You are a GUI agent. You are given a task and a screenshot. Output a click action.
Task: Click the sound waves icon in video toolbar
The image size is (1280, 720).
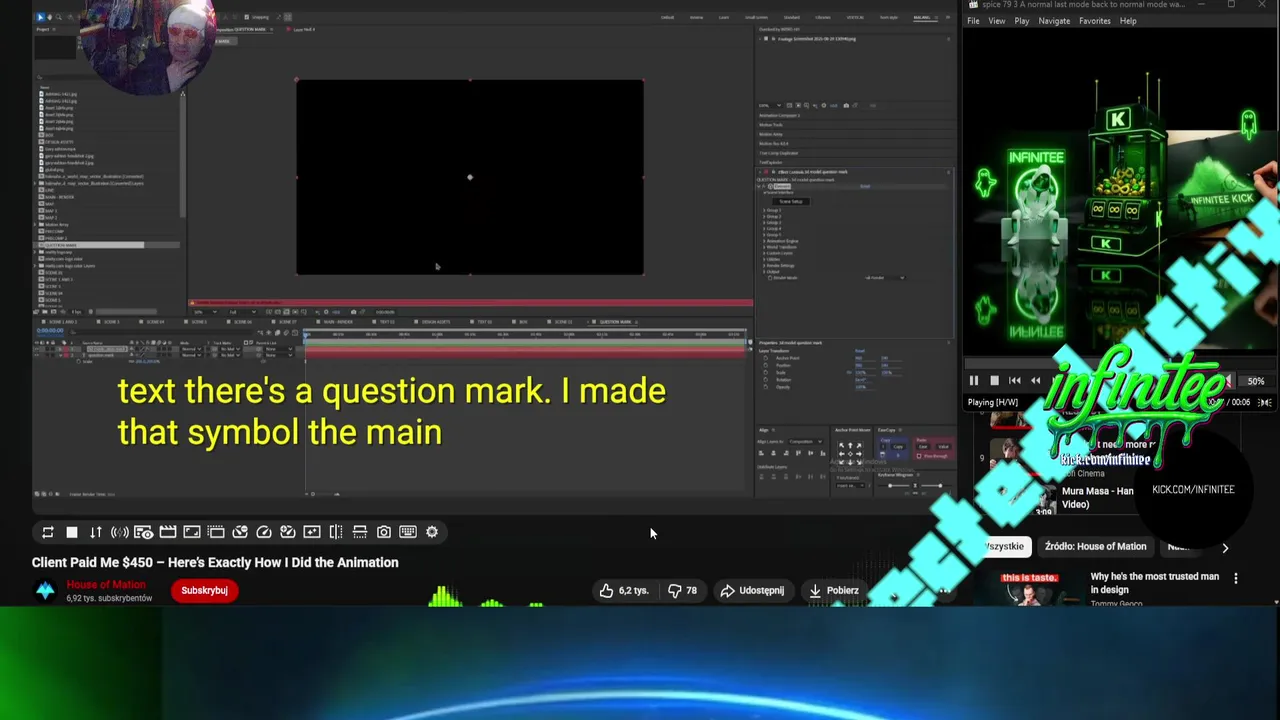tap(120, 532)
